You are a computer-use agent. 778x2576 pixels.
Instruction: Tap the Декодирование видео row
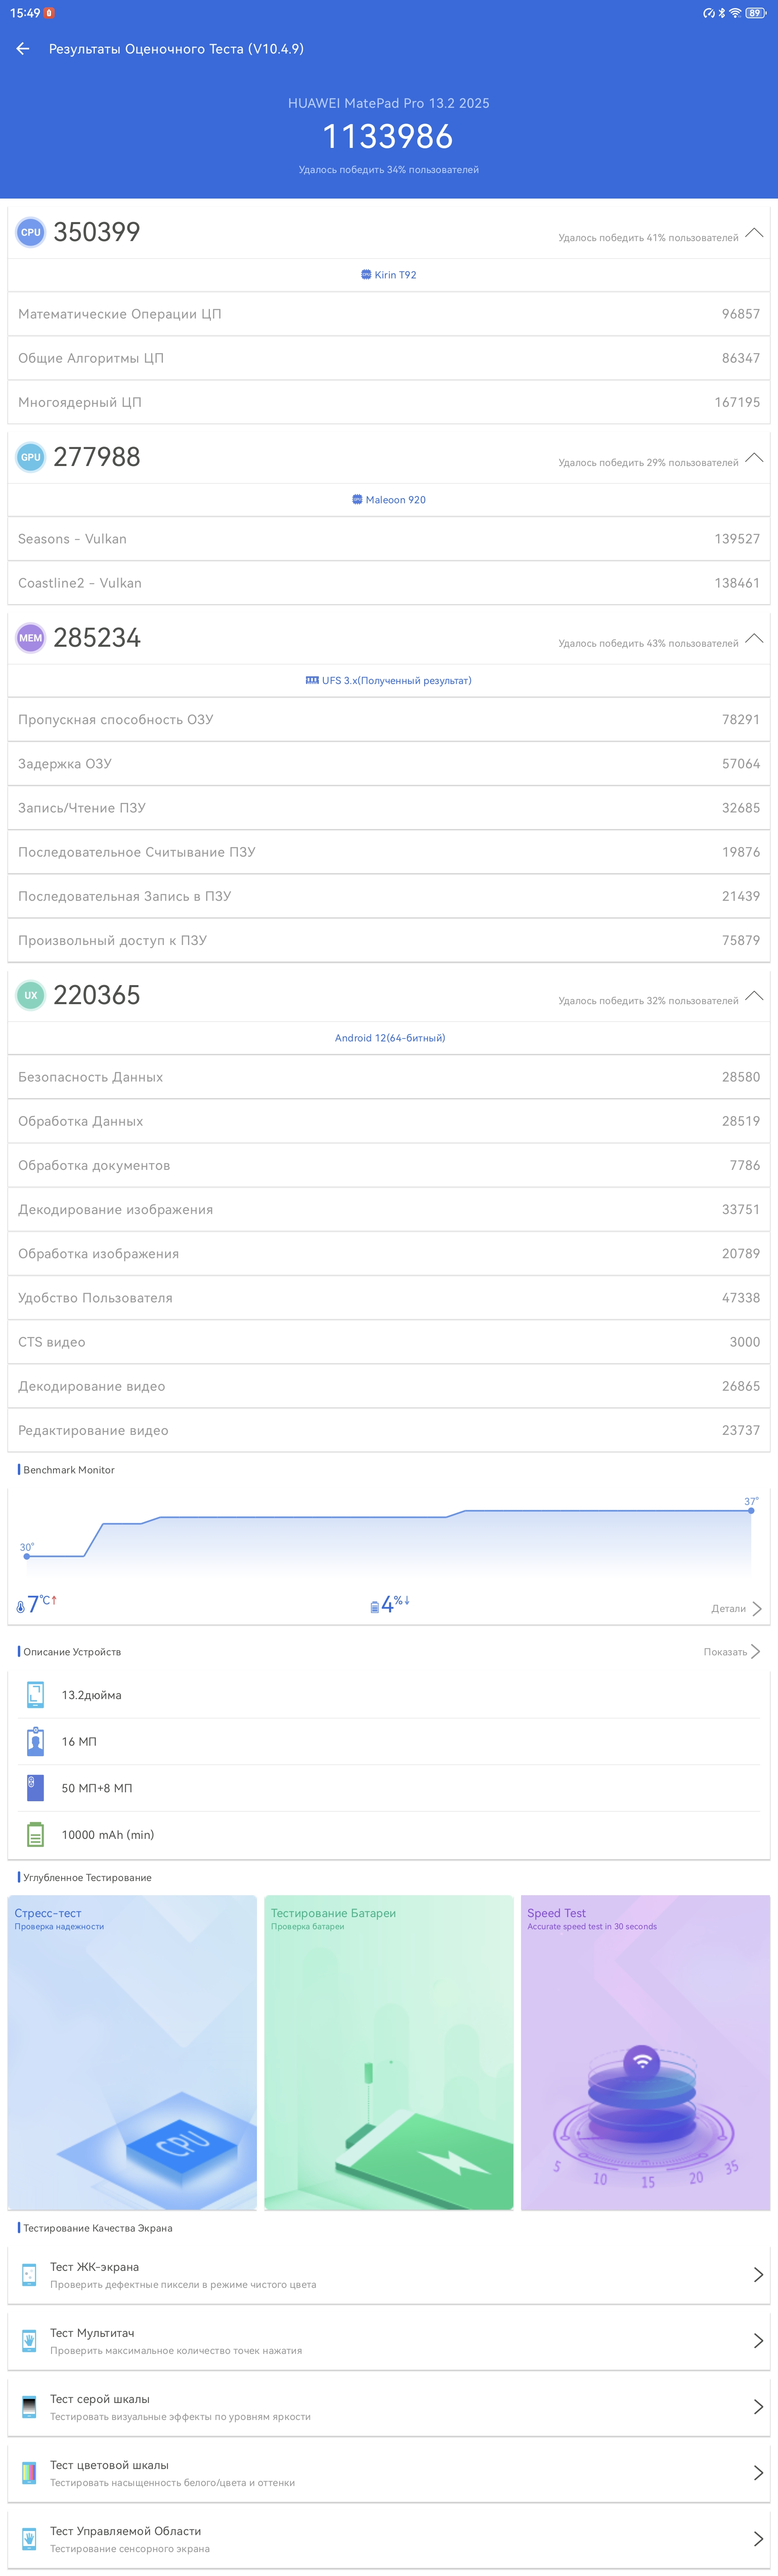click(389, 1386)
